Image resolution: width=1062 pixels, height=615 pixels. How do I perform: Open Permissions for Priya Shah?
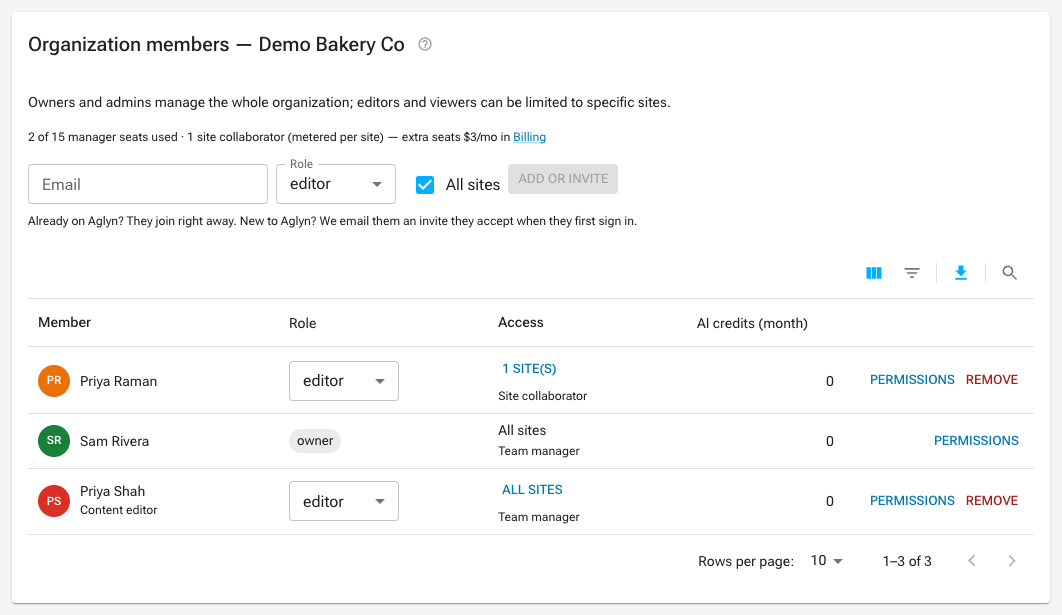[x=912, y=501]
